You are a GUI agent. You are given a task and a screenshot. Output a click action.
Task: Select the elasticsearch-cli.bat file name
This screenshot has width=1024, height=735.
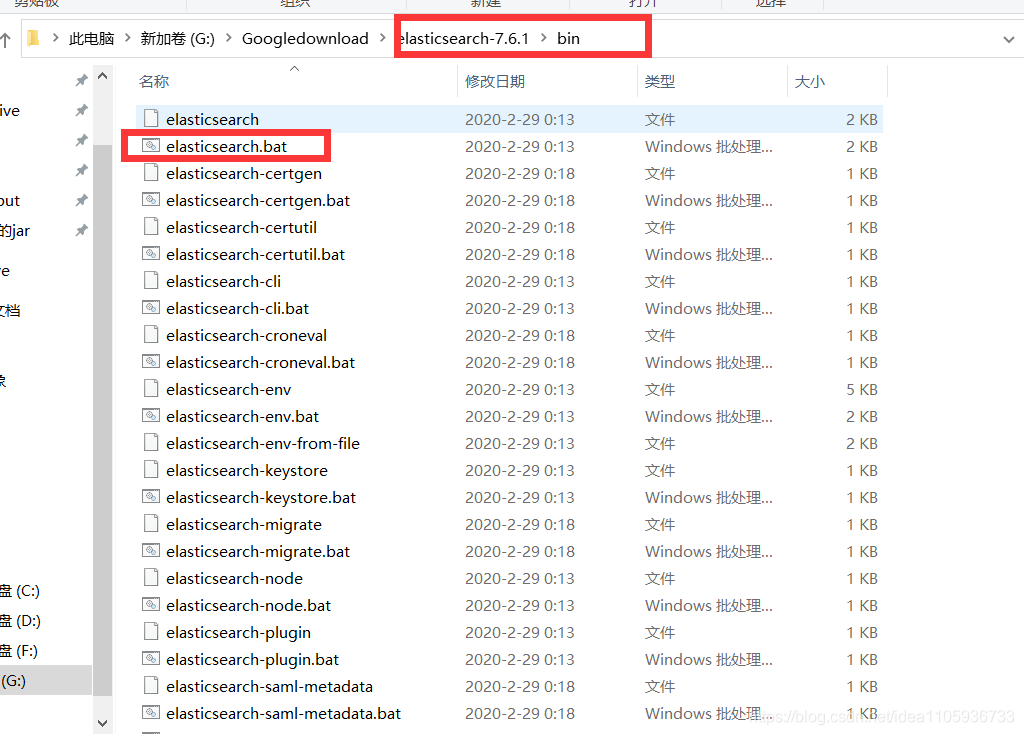pos(237,308)
